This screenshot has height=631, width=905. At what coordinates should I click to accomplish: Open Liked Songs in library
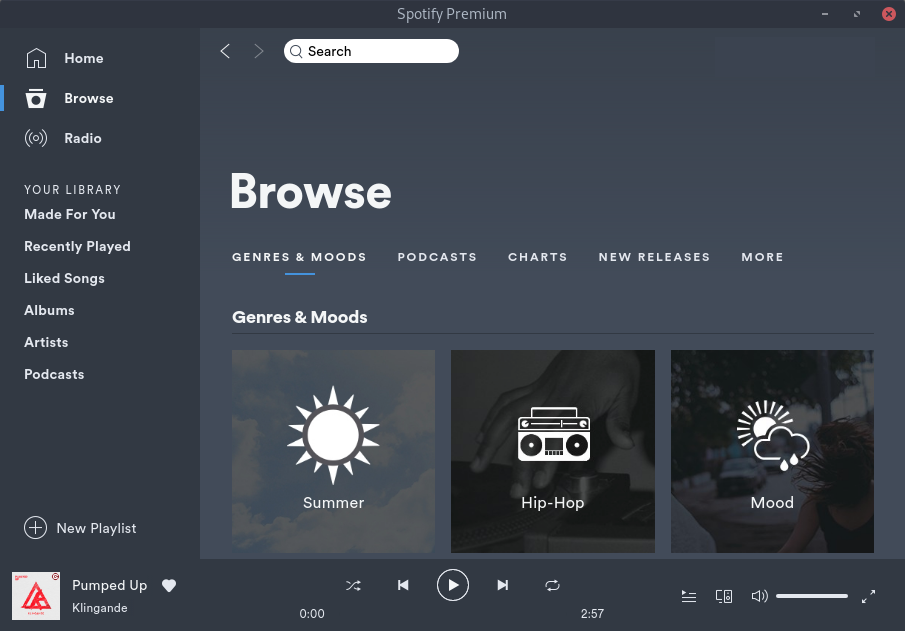pos(65,278)
